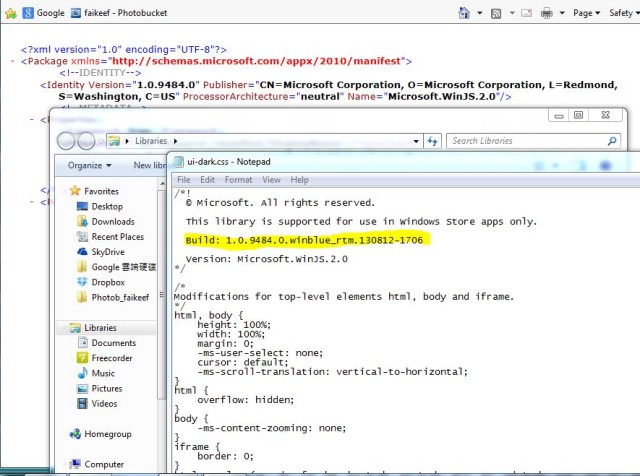Screen dimensions: 640x476
Task: Open the Documents library
Action: (x=113, y=343)
